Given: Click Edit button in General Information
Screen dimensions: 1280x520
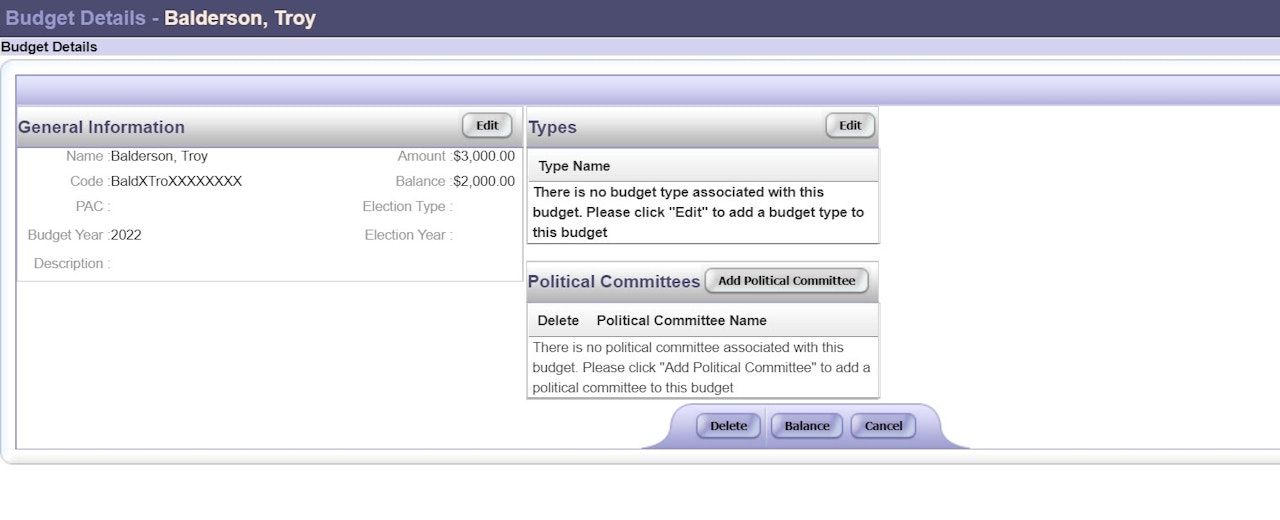Looking at the screenshot, I should point(487,126).
